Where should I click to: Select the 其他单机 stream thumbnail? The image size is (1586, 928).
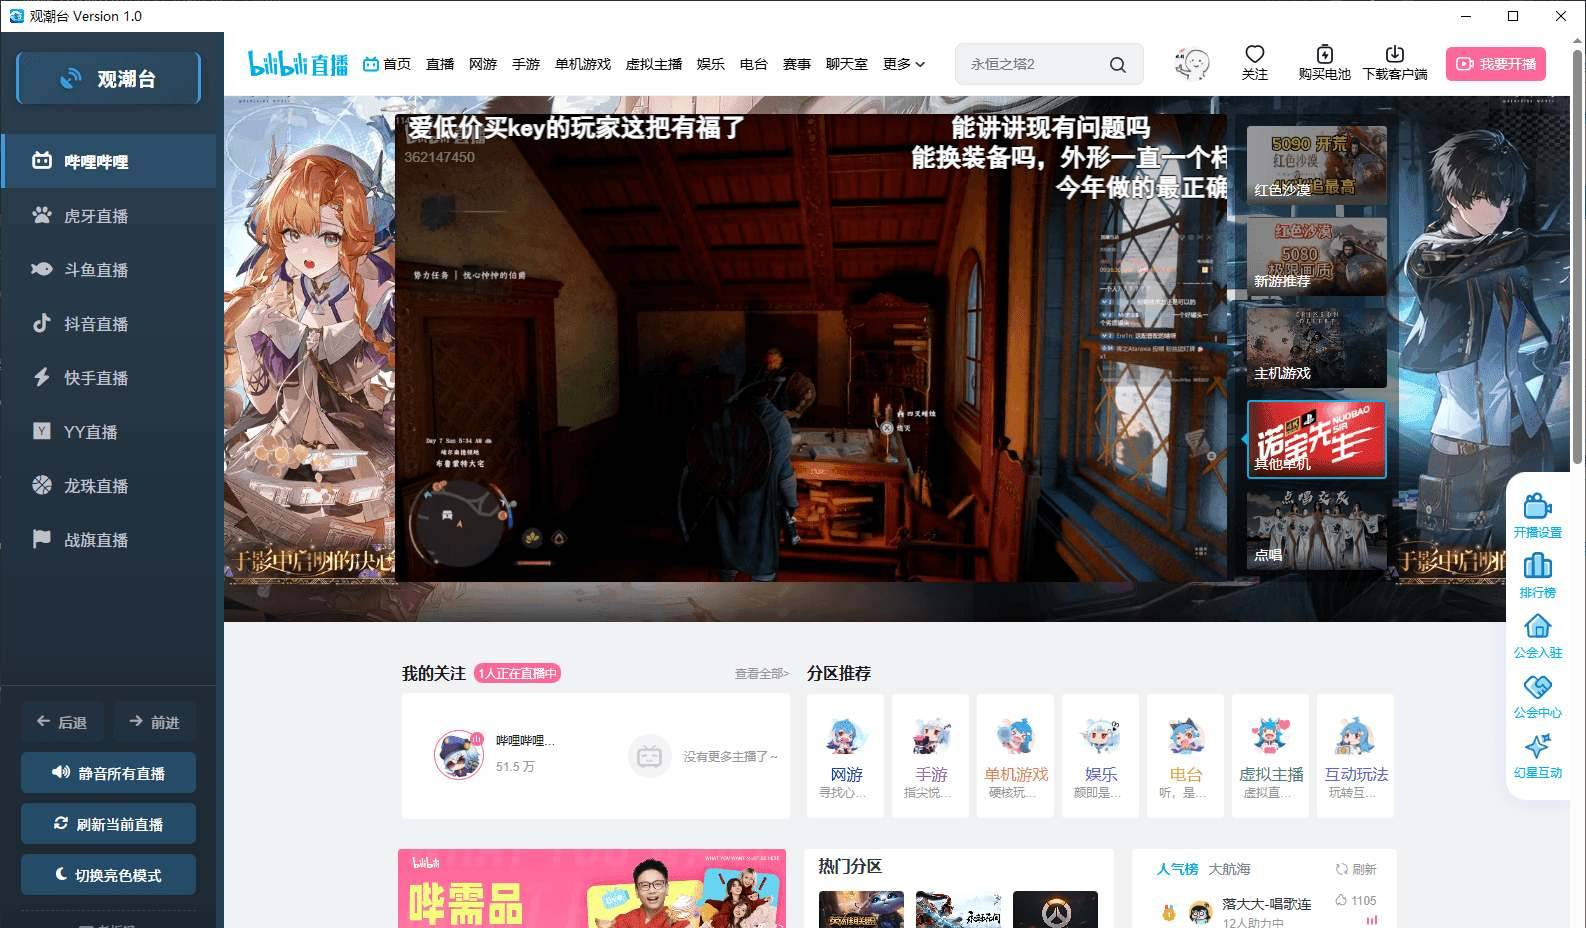[x=1316, y=440]
